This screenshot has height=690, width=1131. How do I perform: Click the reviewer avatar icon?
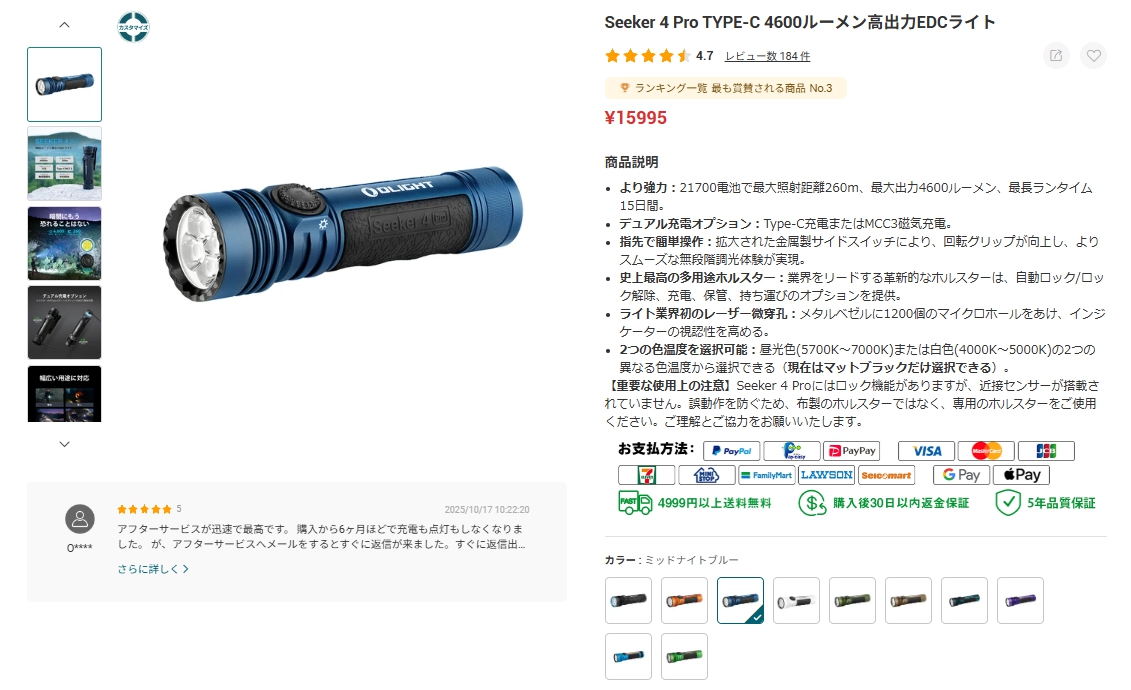(80, 519)
